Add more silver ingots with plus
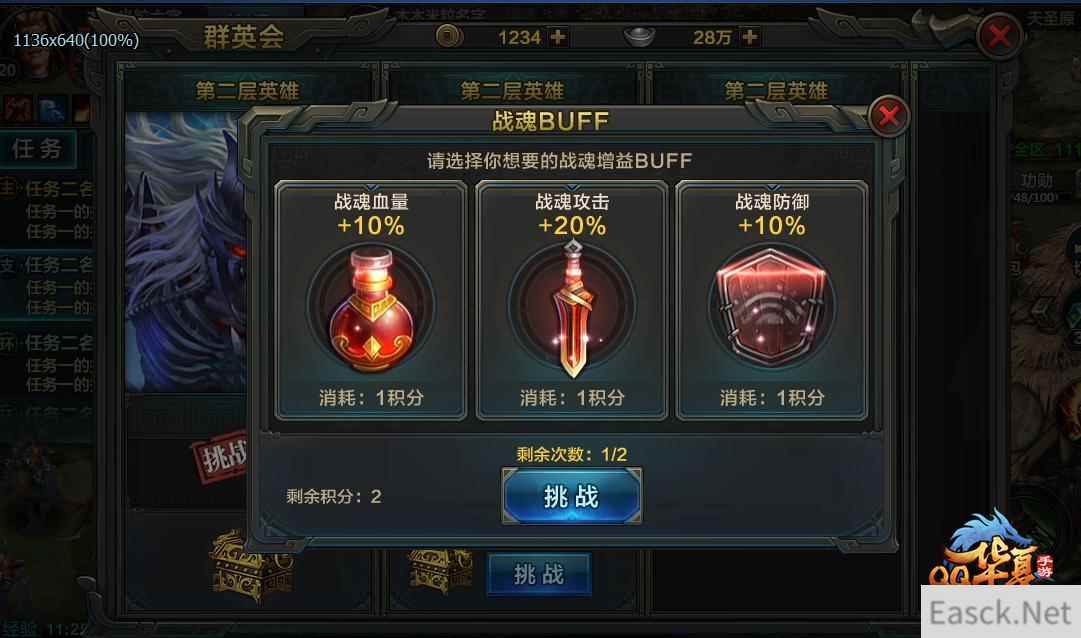 pos(749,37)
